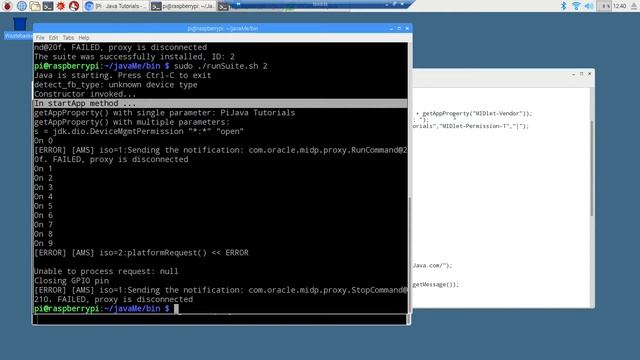
Task: Switch to Pi Java Tutorials browser task
Action: (x=116, y=6)
